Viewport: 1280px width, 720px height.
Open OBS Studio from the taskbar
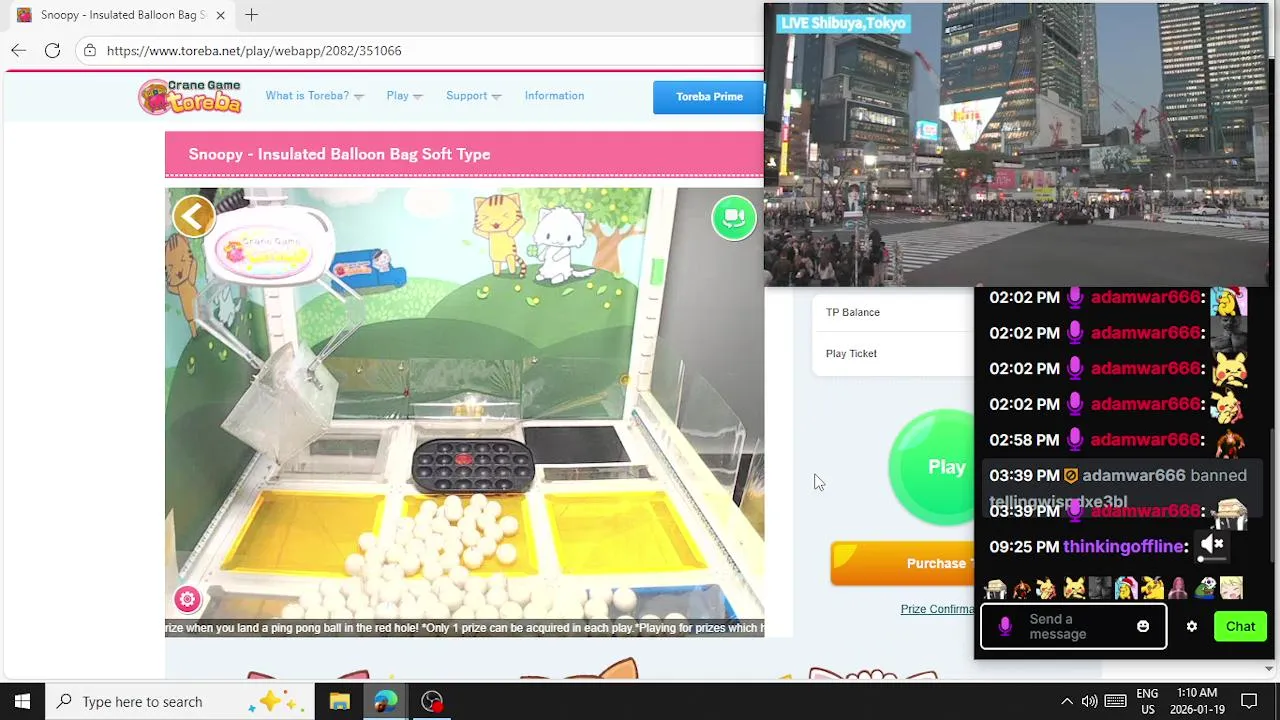tap(432, 701)
